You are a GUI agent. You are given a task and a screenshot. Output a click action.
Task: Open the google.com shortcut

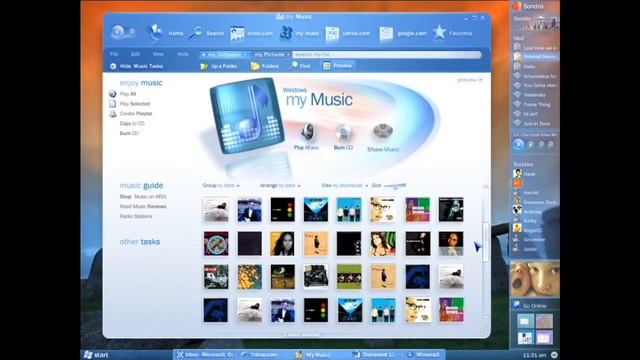[x=402, y=33]
